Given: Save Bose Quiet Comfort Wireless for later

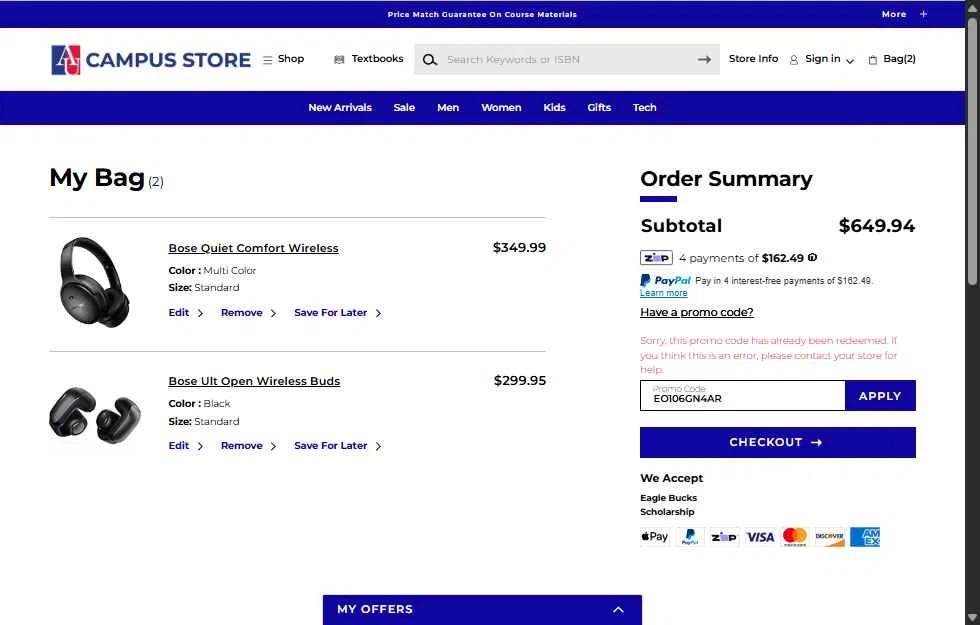Looking at the screenshot, I should (338, 312).
